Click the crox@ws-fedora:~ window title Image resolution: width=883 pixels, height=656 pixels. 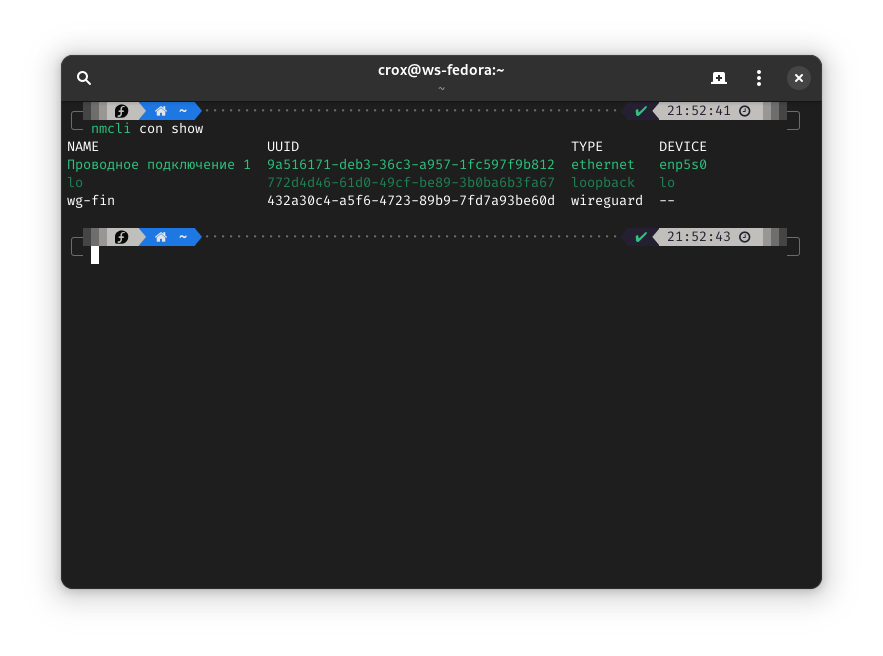pos(441,70)
